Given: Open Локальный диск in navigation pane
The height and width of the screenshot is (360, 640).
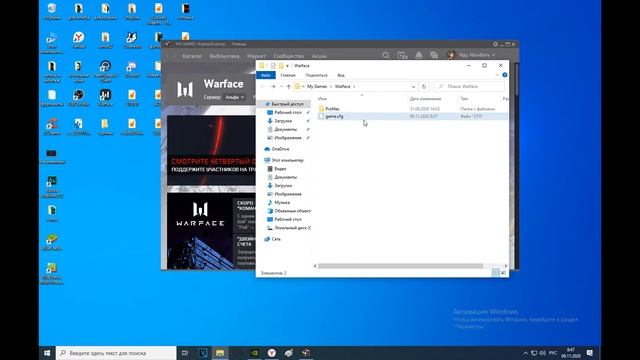Looking at the screenshot, I should tap(291, 228).
